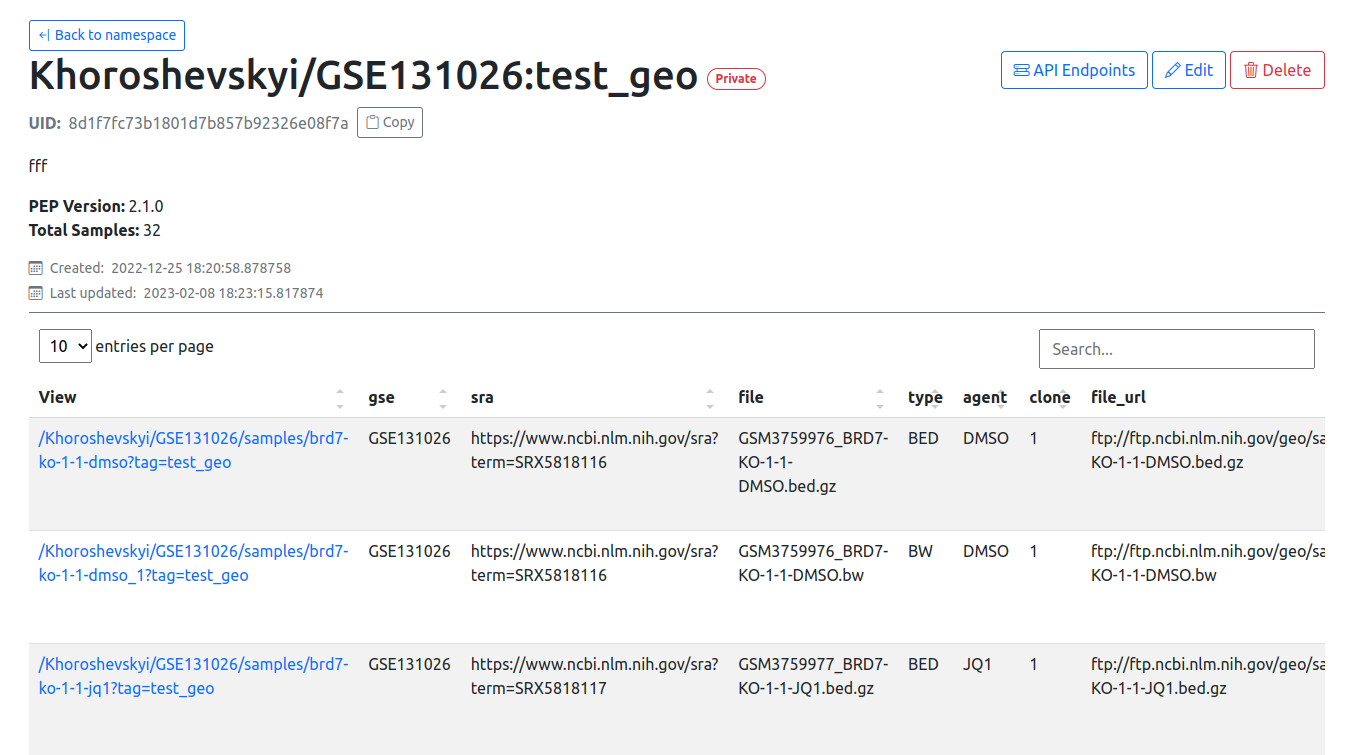This screenshot has width=1357, height=755.
Task: Click file cell GSM3759977_BRD7-KO-1-1-JQ1.bed.gz
Action: click(813, 676)
